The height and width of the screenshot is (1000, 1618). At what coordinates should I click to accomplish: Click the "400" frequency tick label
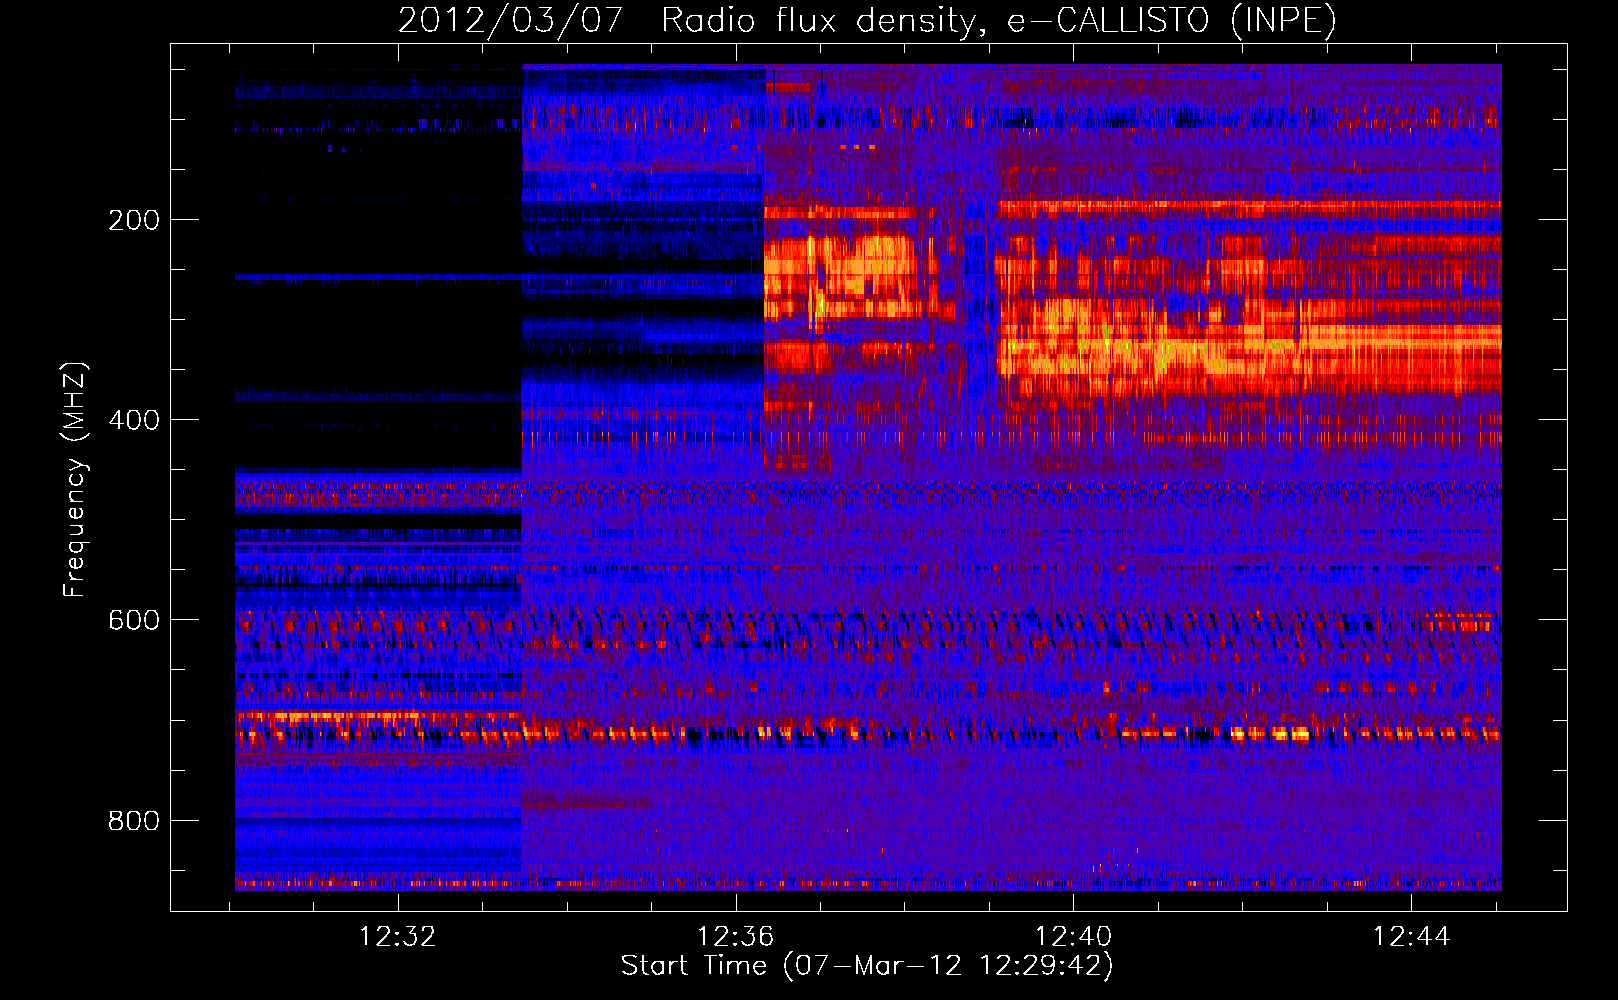[134, 420]
